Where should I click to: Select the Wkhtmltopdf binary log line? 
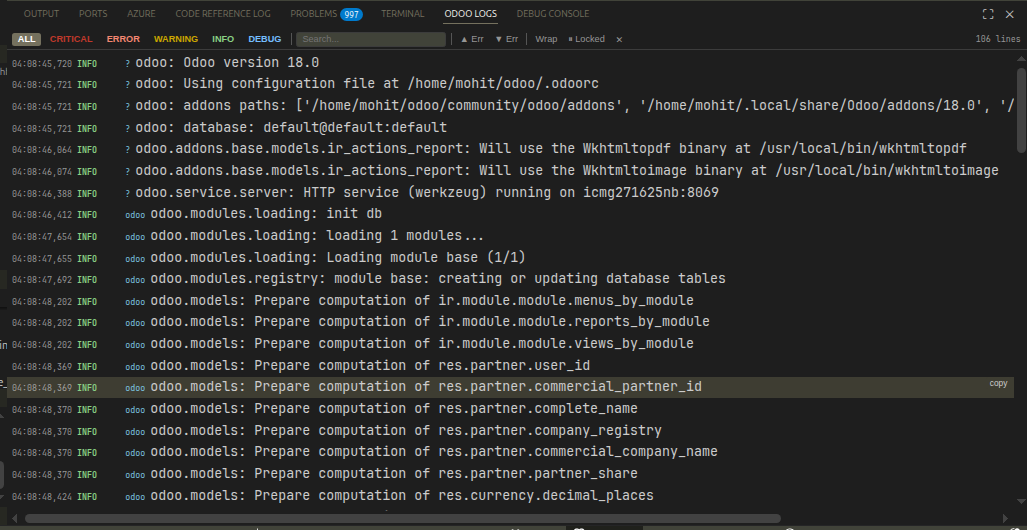(510, 149)
